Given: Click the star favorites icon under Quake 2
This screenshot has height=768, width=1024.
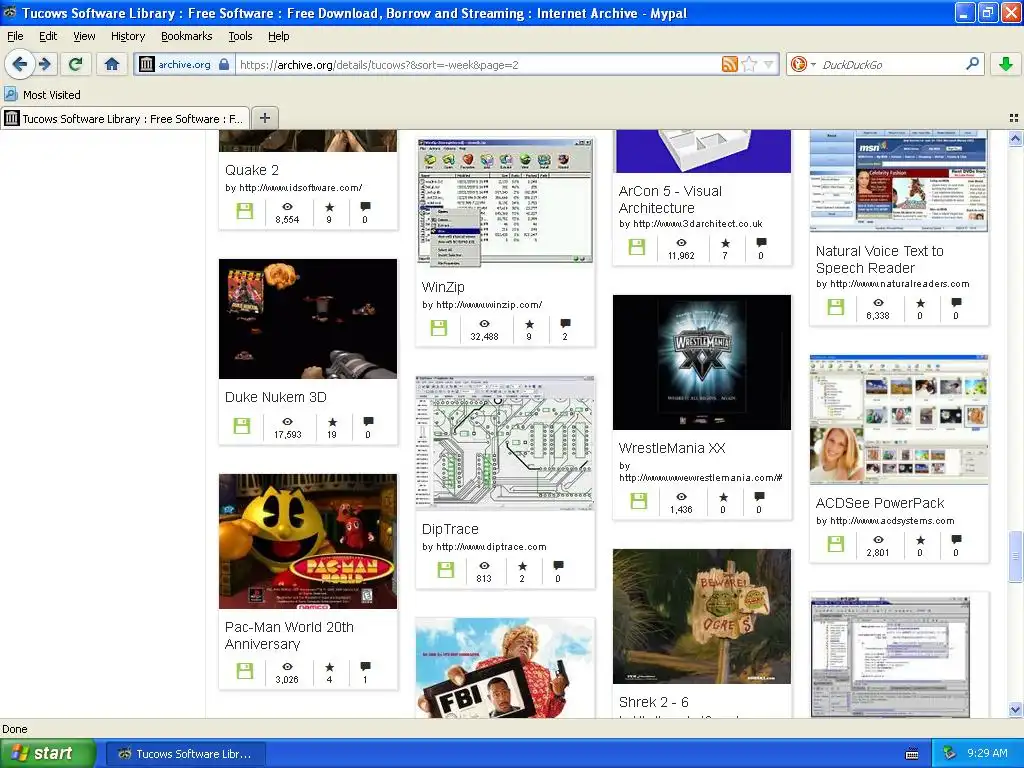Looking at the screenshot, I should [x=329, y=207].
